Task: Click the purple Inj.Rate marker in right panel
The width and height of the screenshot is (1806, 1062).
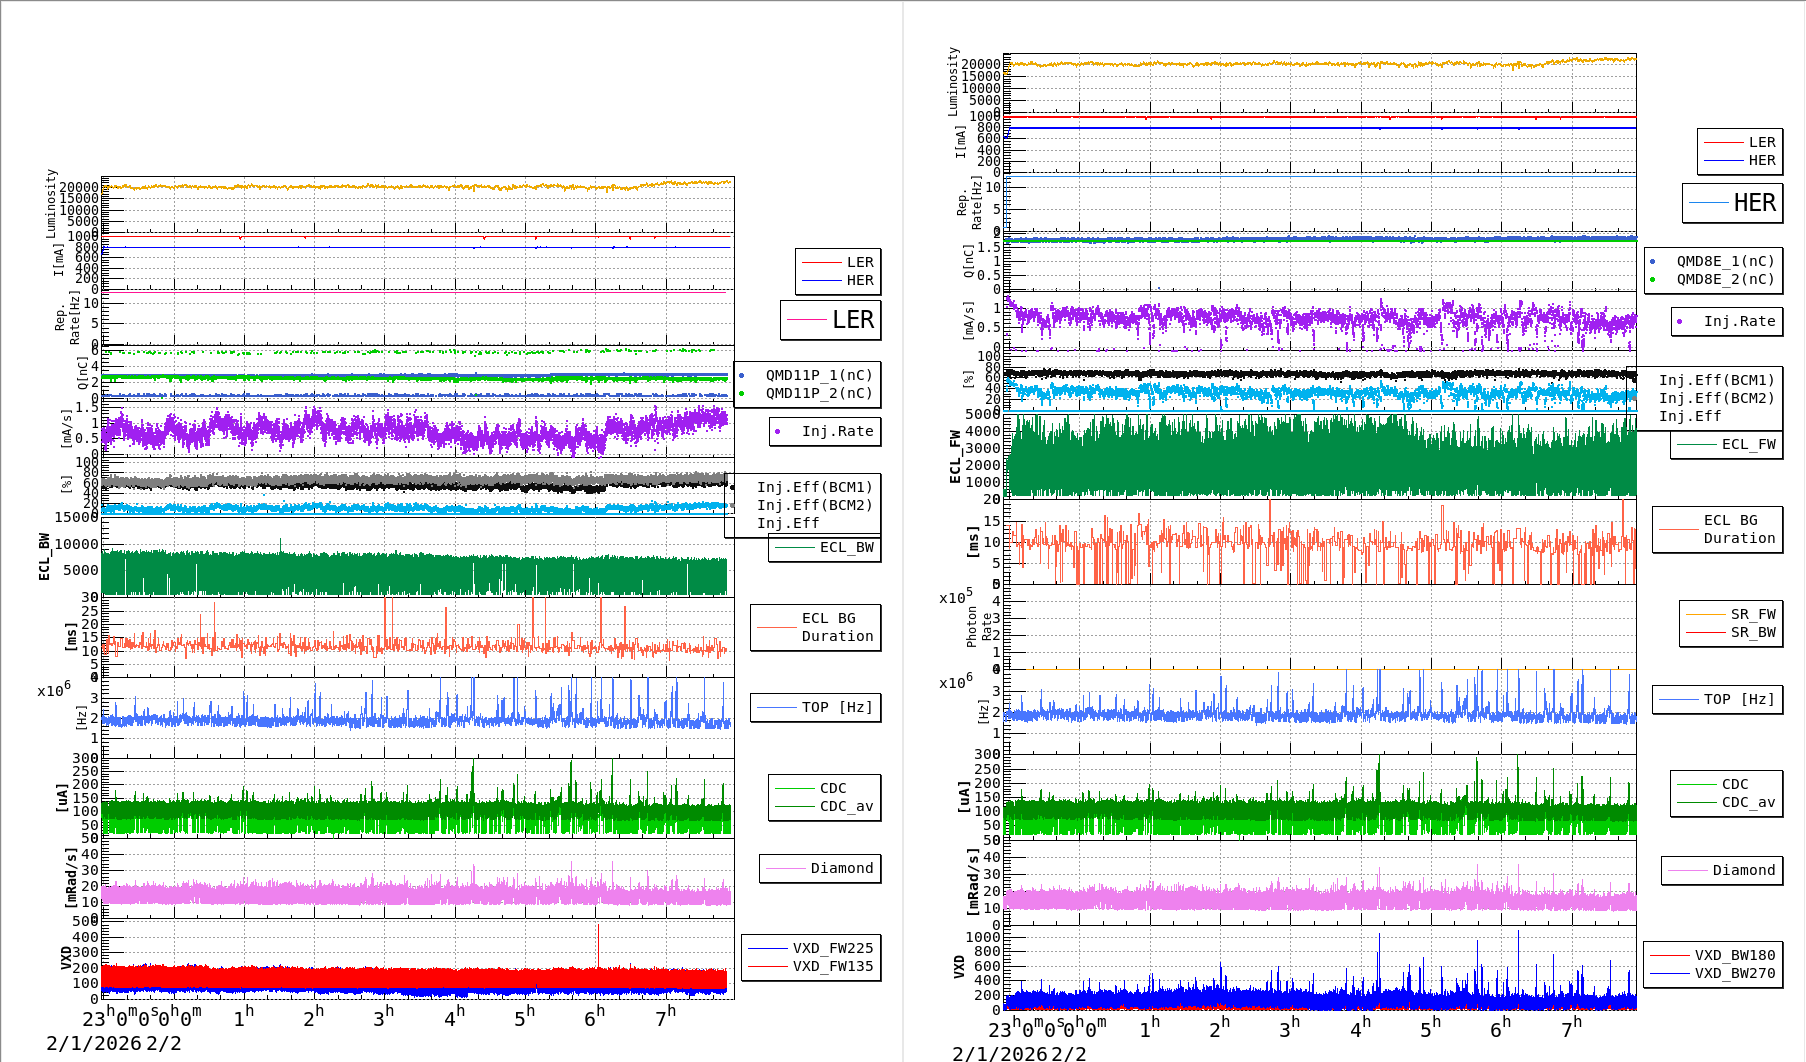Action: pos(1680,321)
